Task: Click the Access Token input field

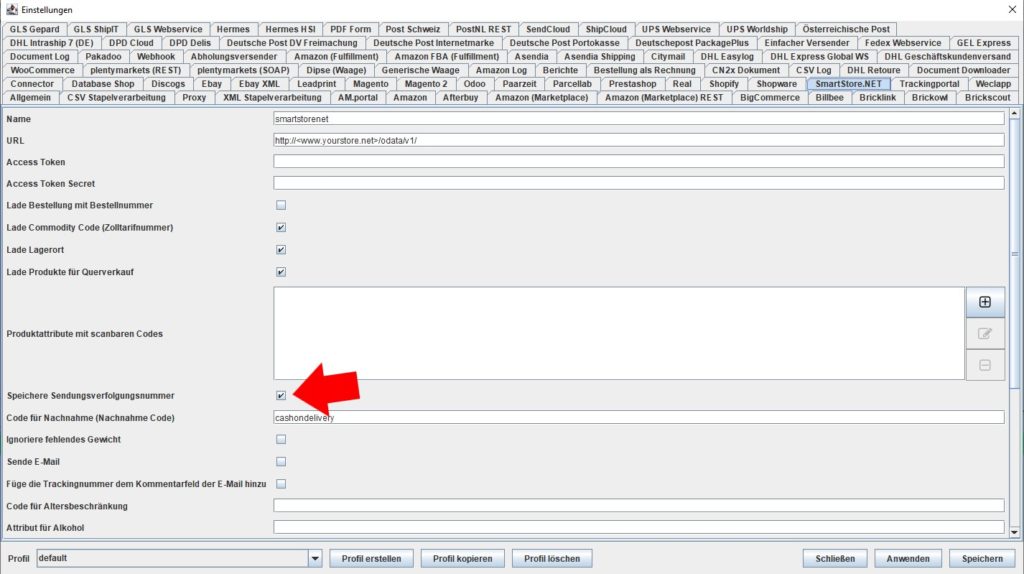Action: (x=639, y=162)
